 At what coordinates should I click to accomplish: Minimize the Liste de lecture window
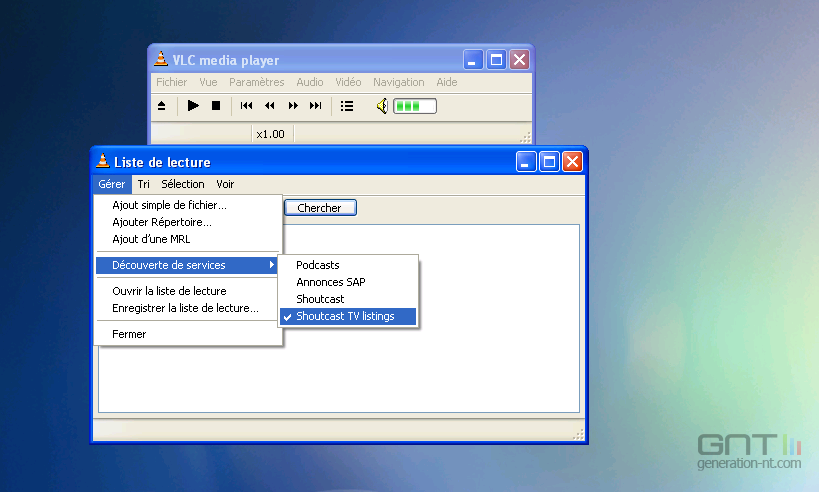(x=525, y=162)
